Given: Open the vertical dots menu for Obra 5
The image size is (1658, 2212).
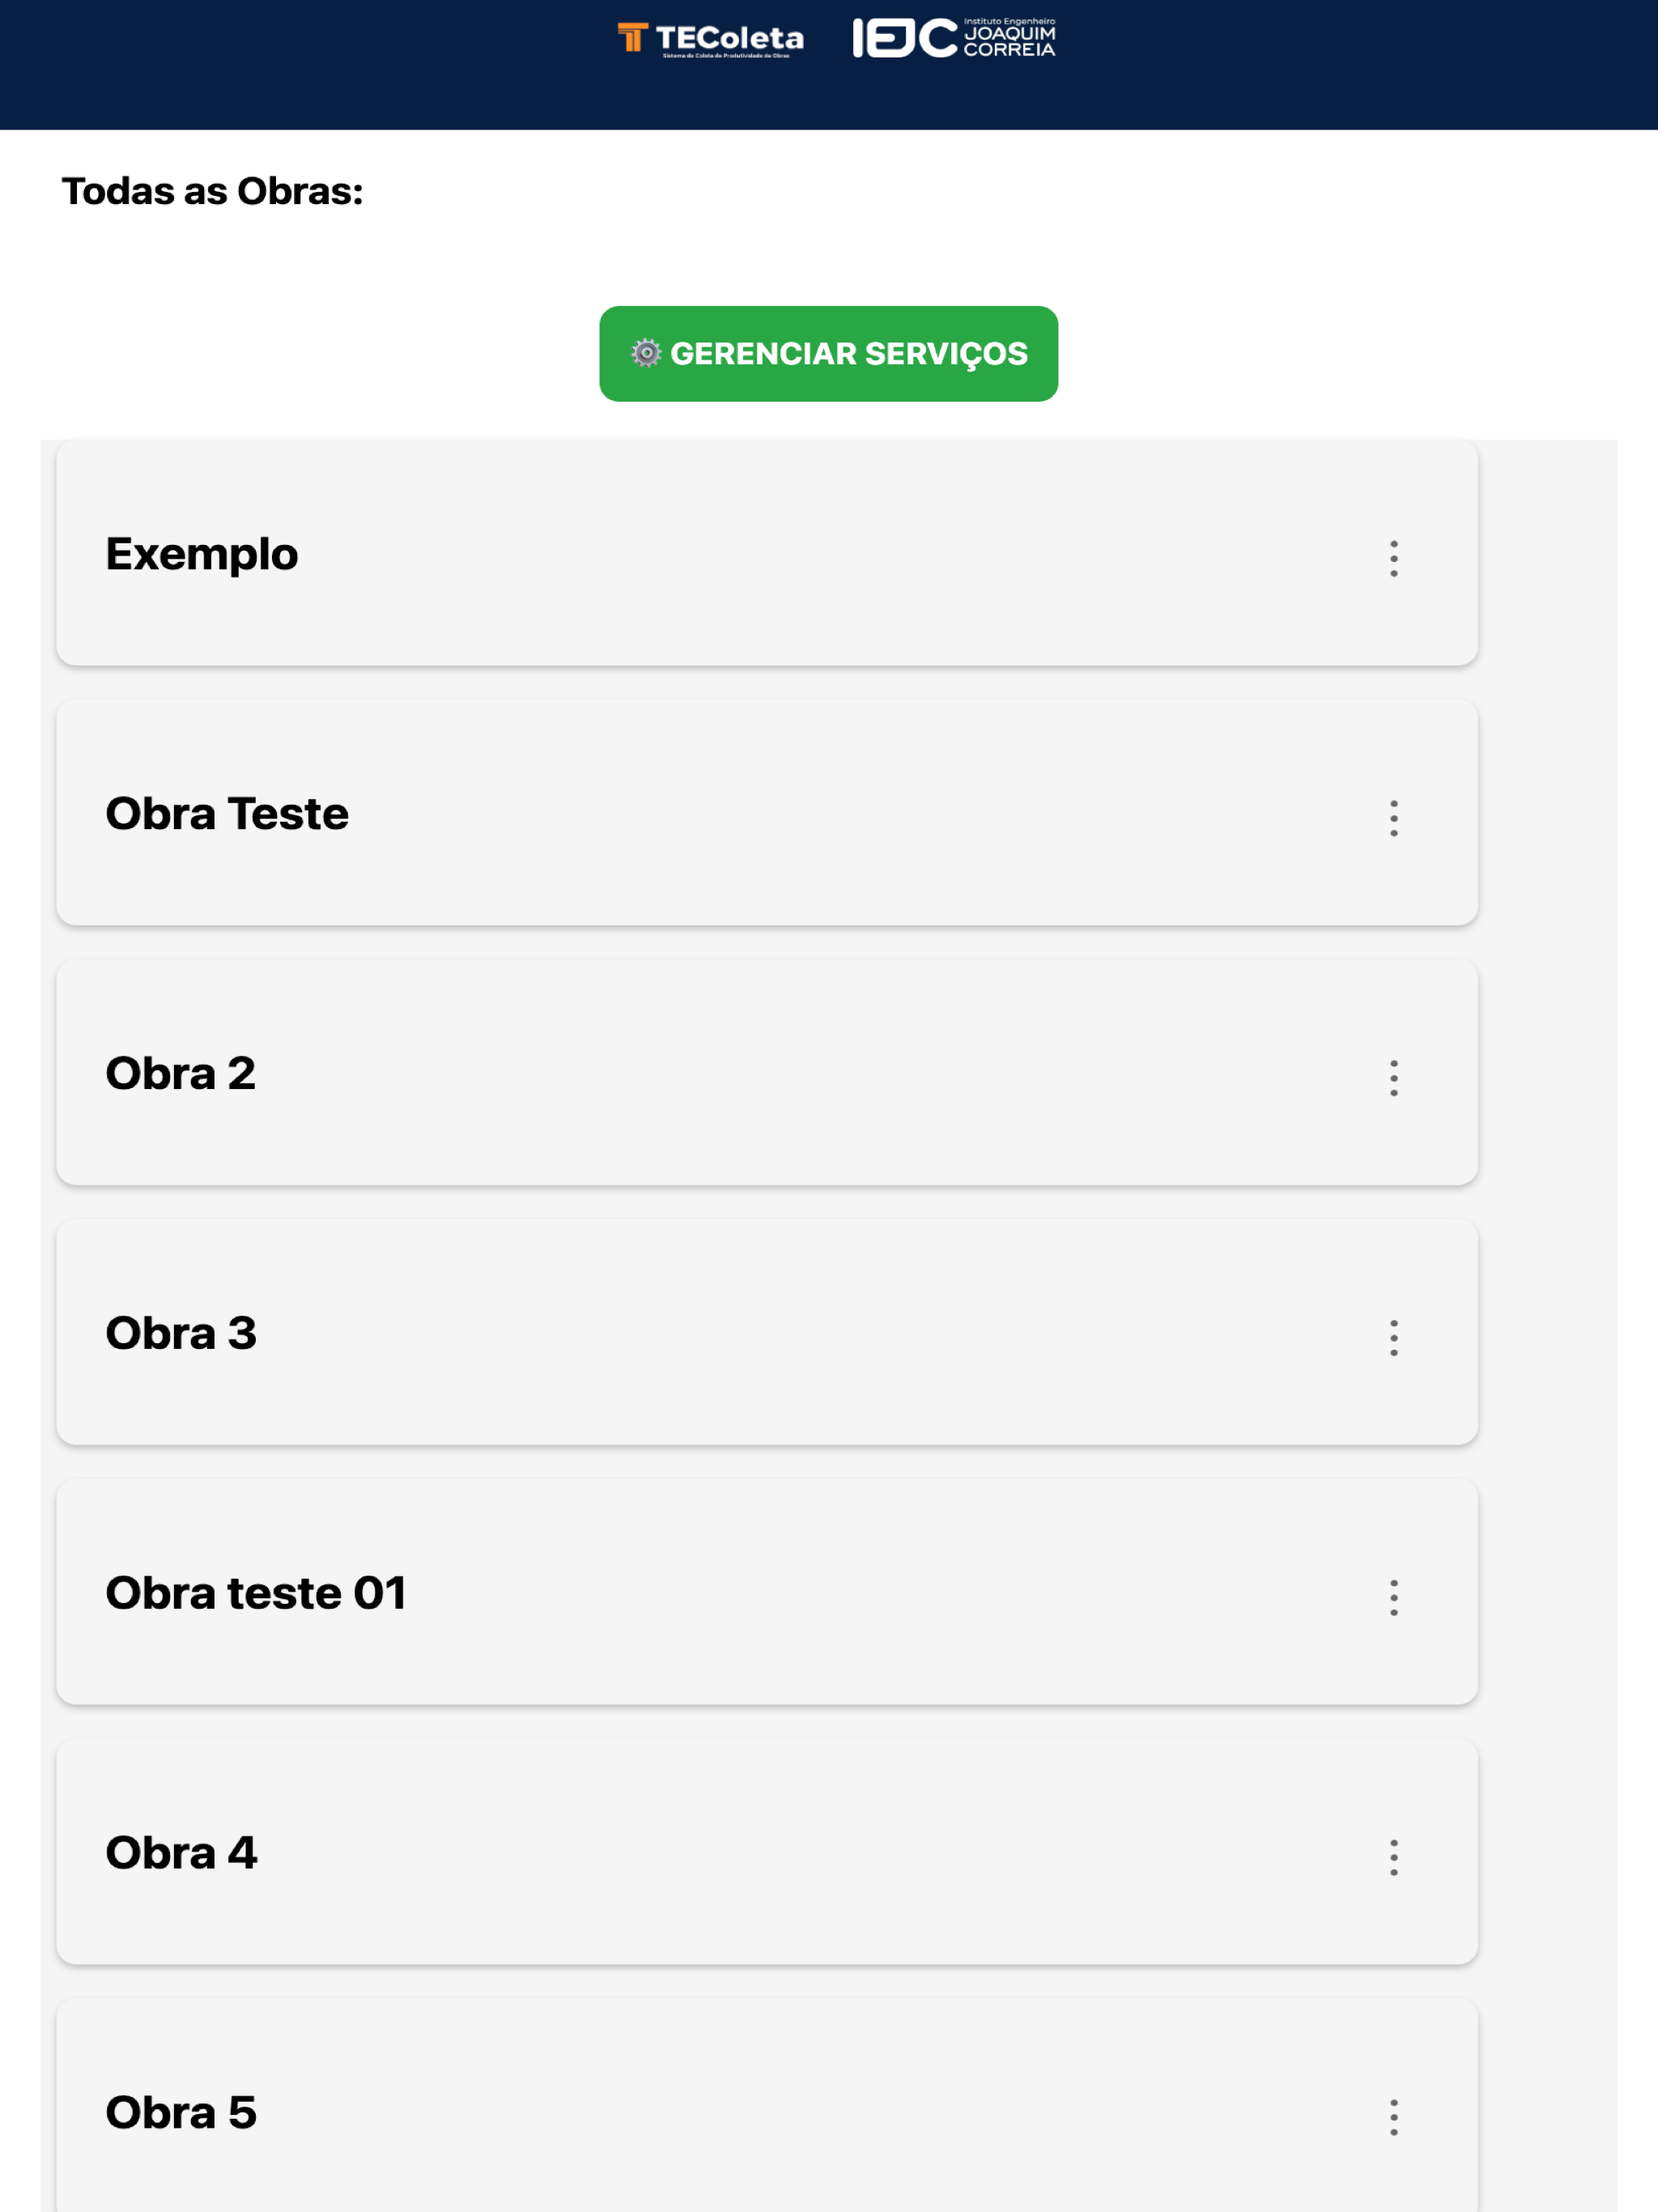Looking at the screenshot, I should [x=1393, y=2117].
